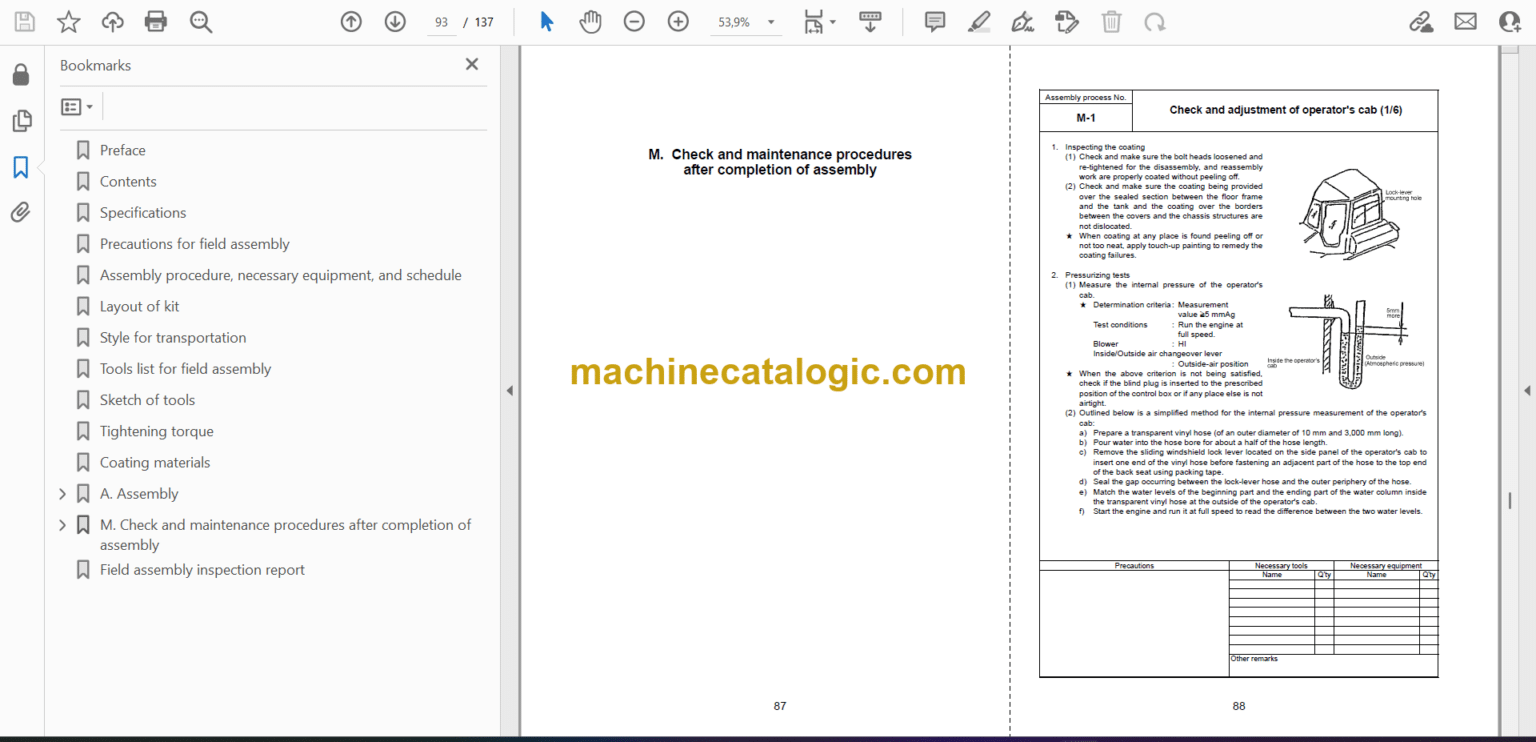Select the Tightening torque bookmark
The width and height of the screenshot is (1536, 742).
(156, 431)
